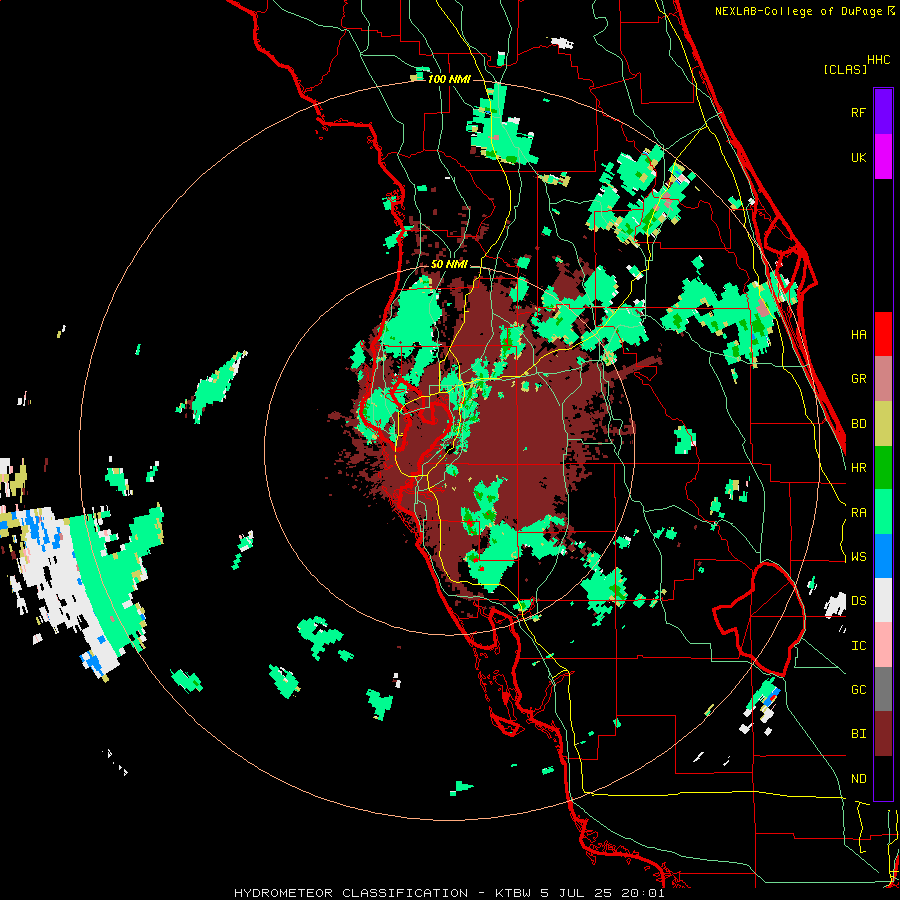Click the "BI" legend label

click(x=858, y=734)
